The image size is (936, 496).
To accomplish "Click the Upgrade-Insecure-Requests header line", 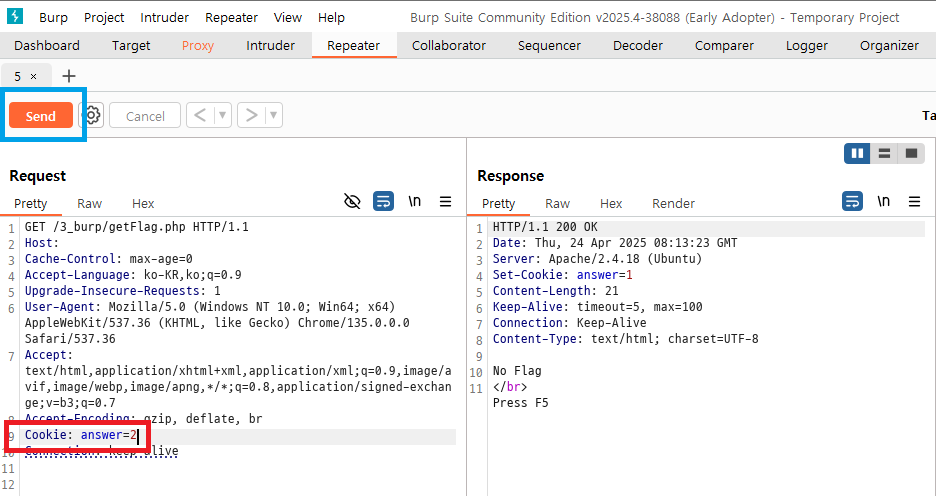I will tap(122, 291).
